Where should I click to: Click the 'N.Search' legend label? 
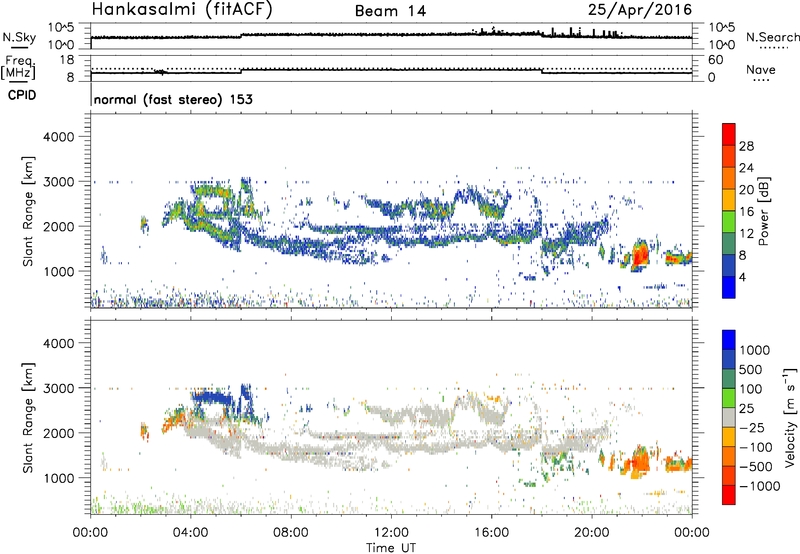[x=772, y=37]
